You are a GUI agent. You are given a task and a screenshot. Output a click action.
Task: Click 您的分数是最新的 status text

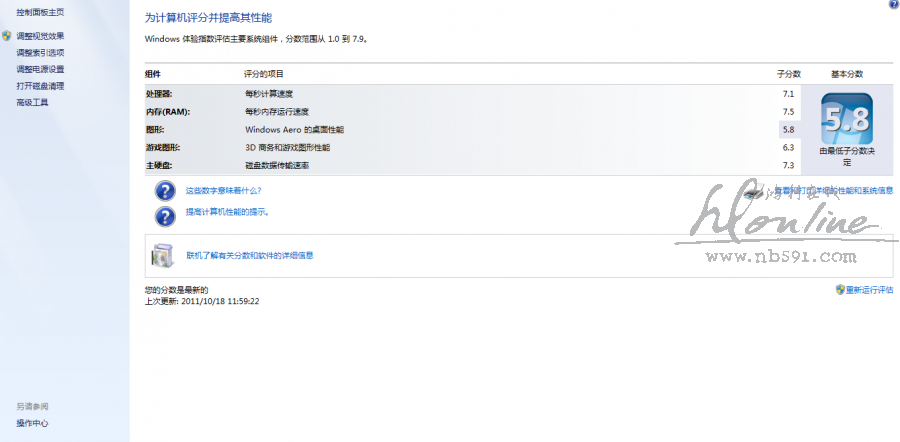[x=177, y=290]
